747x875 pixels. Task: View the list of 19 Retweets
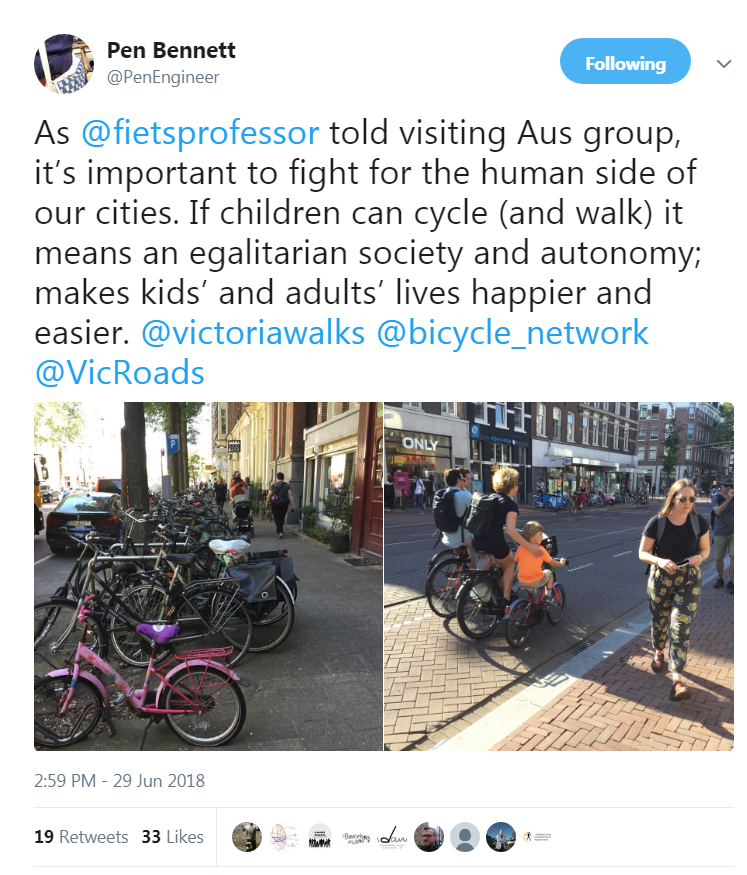coord(81,836)
